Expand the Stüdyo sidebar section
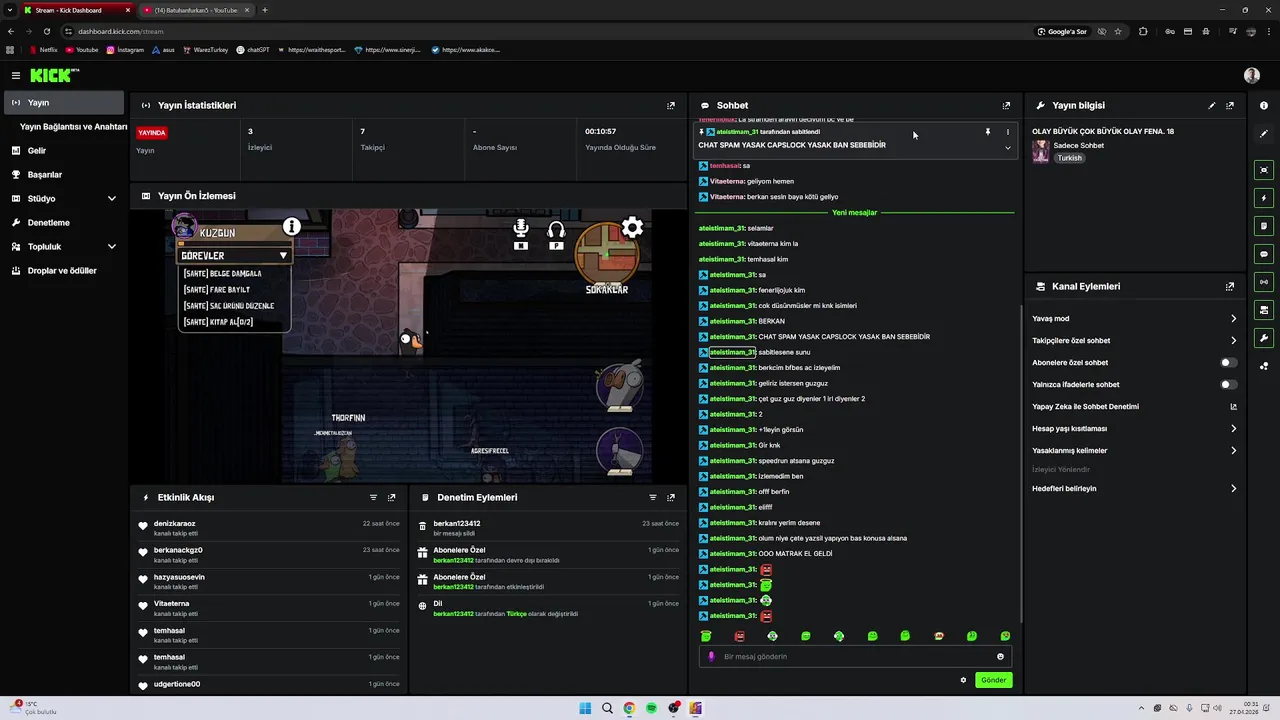The image size is (1280, 720). tap(111, 198)
